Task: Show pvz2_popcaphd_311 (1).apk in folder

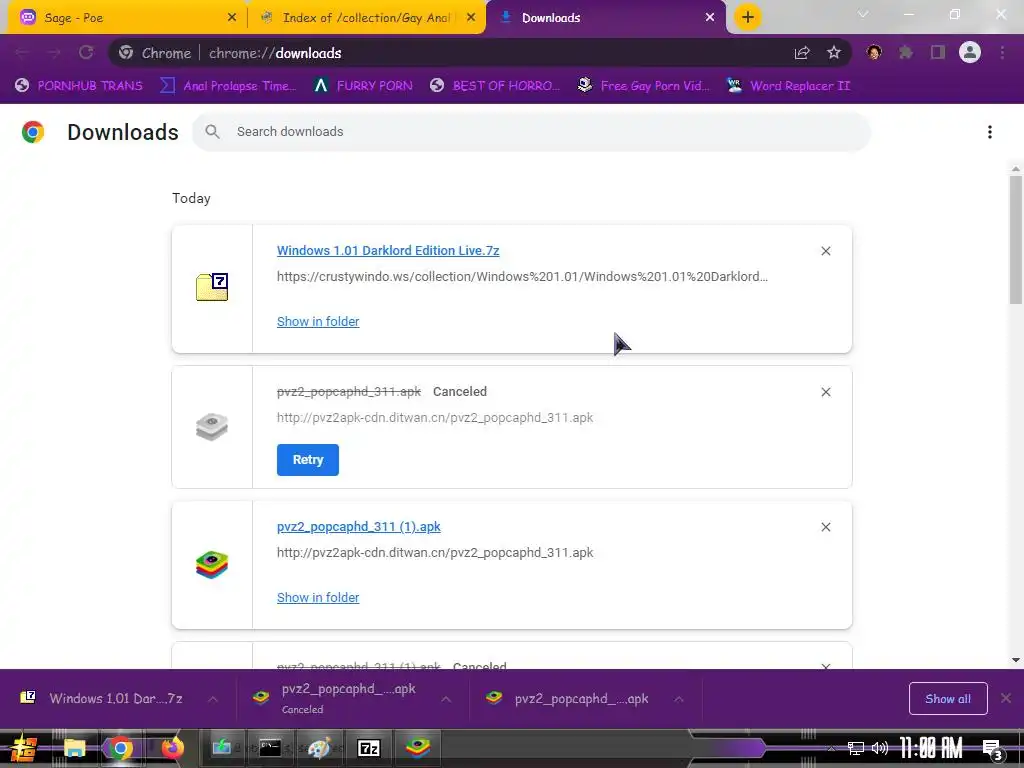Action: [318, 598]
